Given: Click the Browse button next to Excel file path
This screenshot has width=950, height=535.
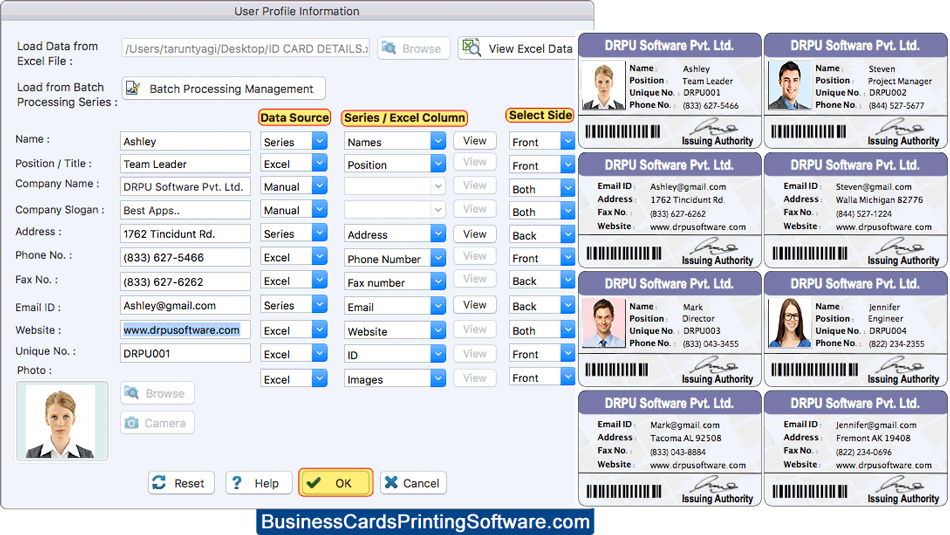Looking at the screenshot, I should pyautogui.click(x=413, y=48).
